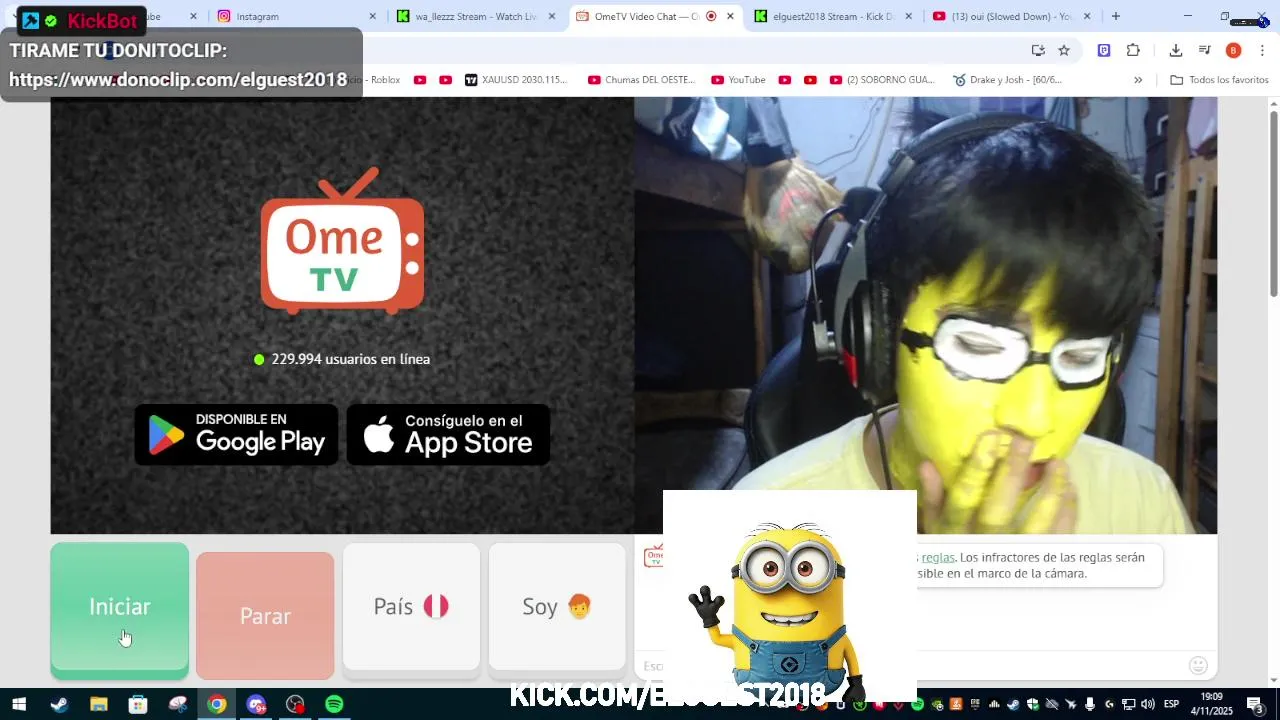This screenshot has width=1280, height=720.
Task: Click the OneDrive cloud tray icon
Action: [1052, 705]
